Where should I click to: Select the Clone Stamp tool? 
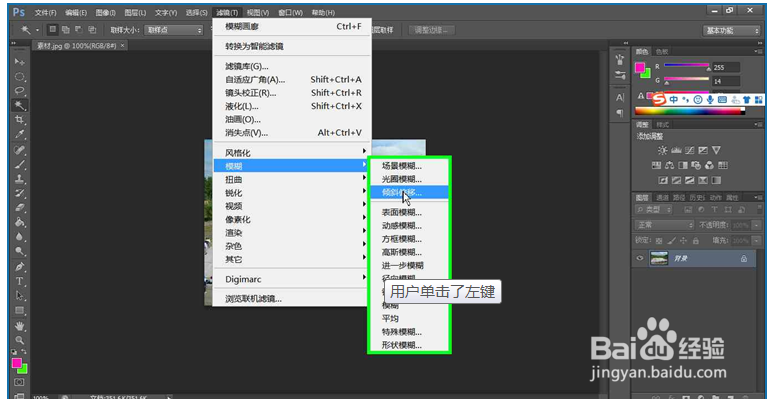(x=20, y=179)
